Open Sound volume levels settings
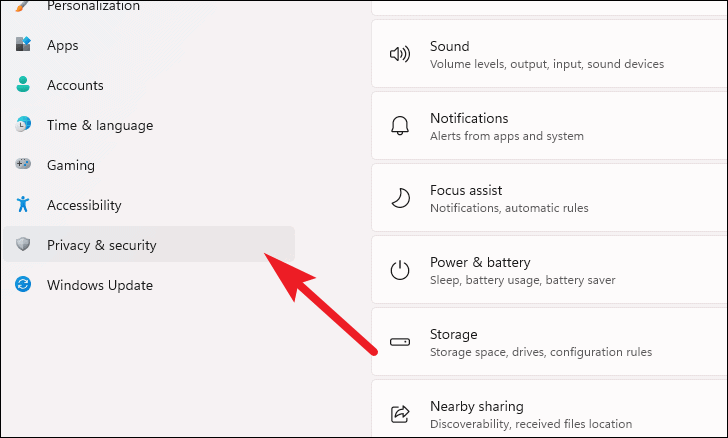 549,54
